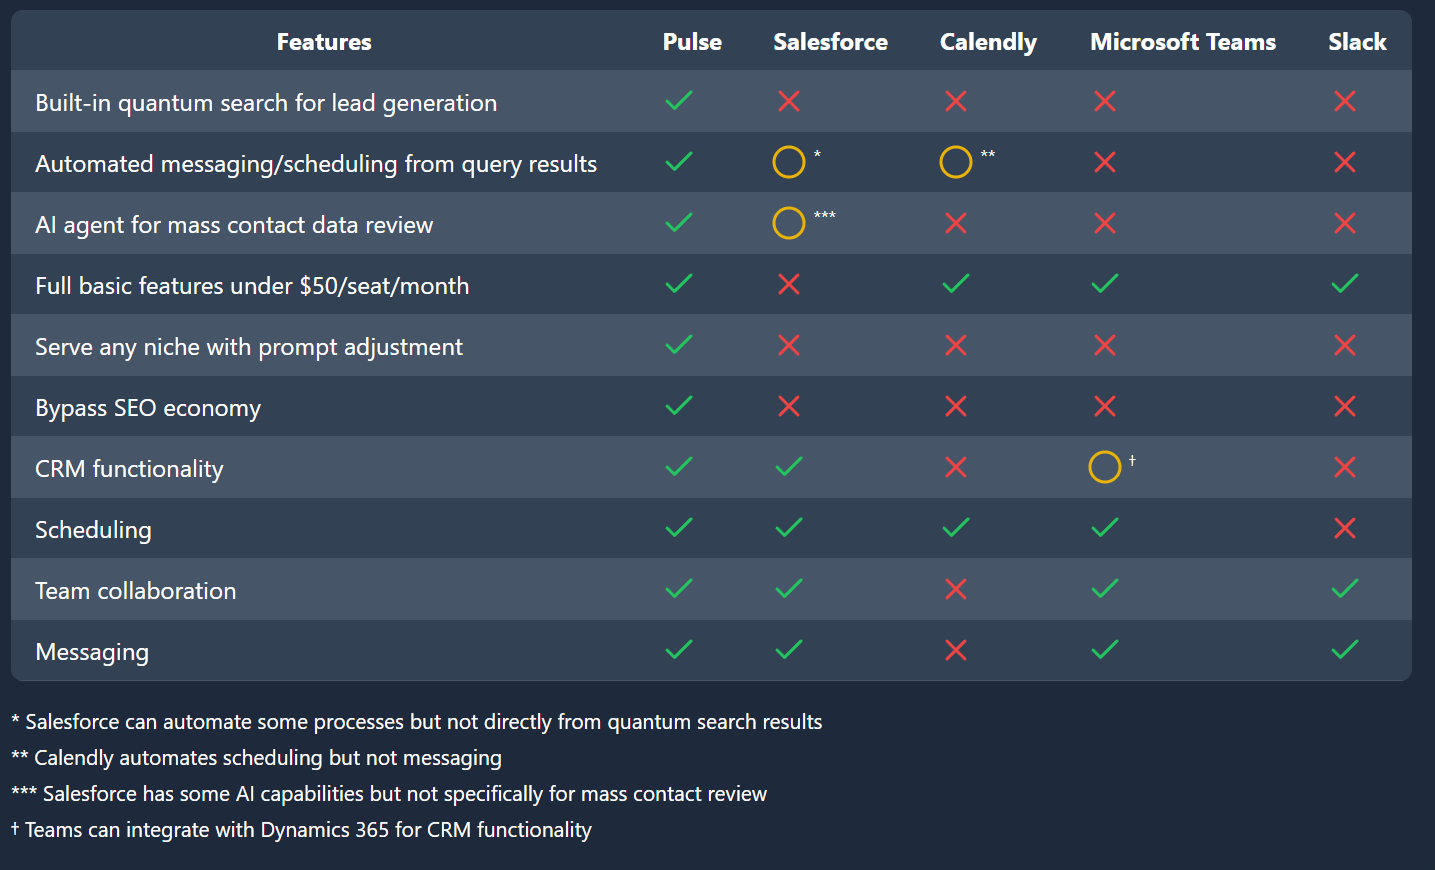This screenshot has height=870, width=1435.
Task: Select the Pulse column header
Action: point(692,42)
